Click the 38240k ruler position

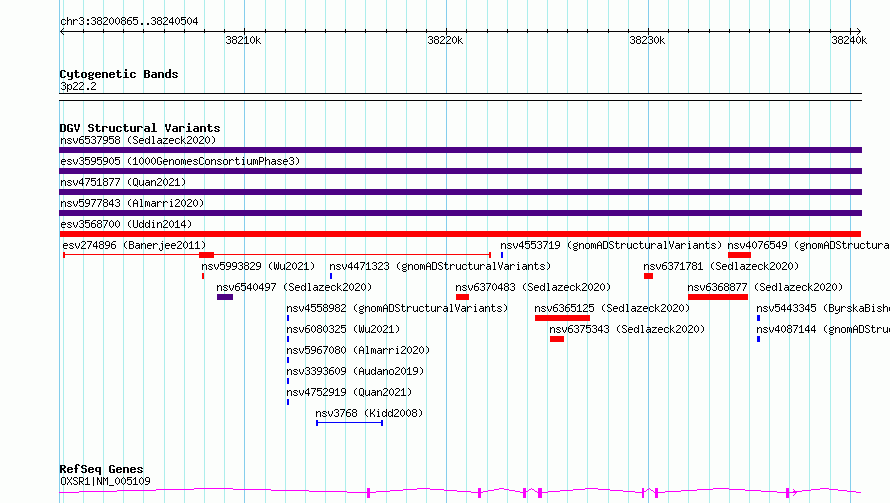click(x=849, y=40)
